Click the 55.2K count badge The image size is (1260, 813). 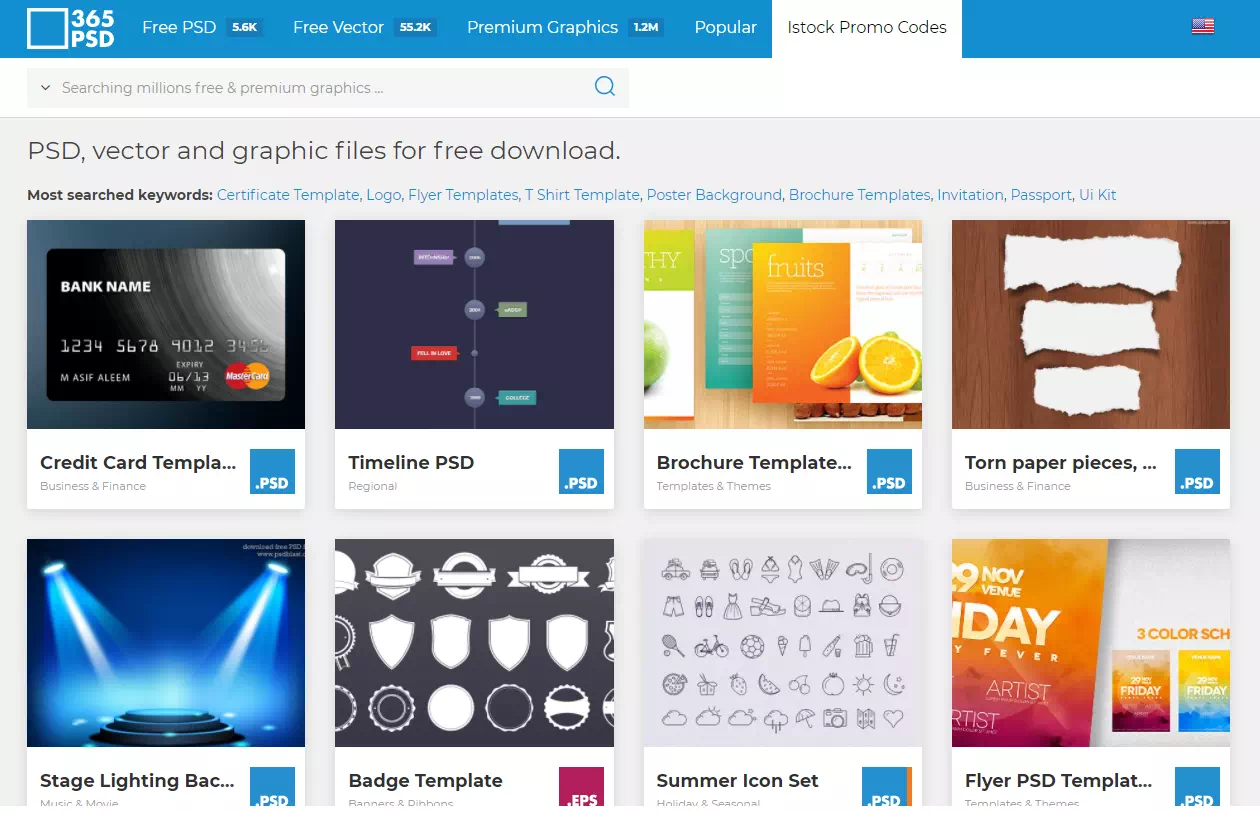click(415, 28)
